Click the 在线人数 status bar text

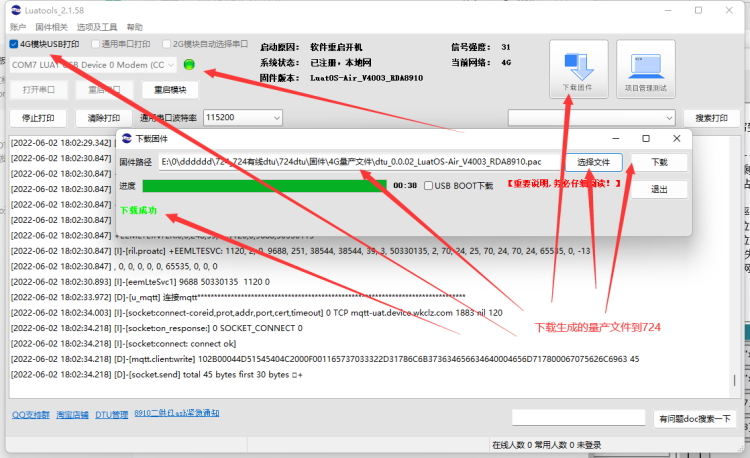(547, 445)
